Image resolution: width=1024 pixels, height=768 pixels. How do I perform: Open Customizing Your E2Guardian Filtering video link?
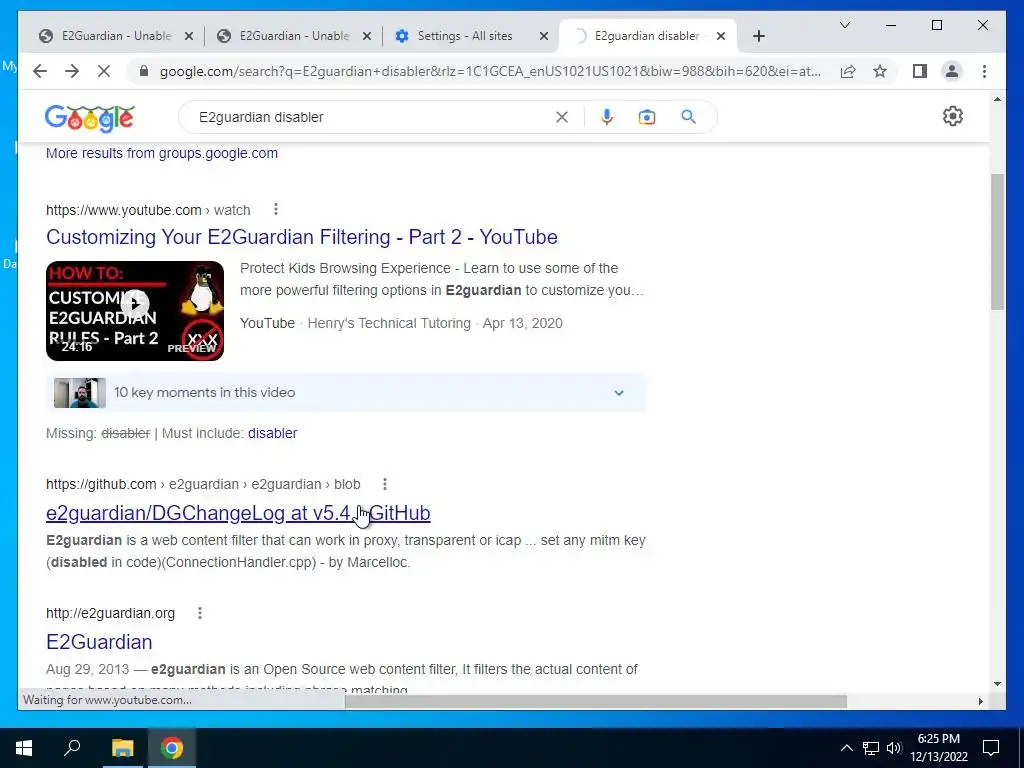pos(302,236)
